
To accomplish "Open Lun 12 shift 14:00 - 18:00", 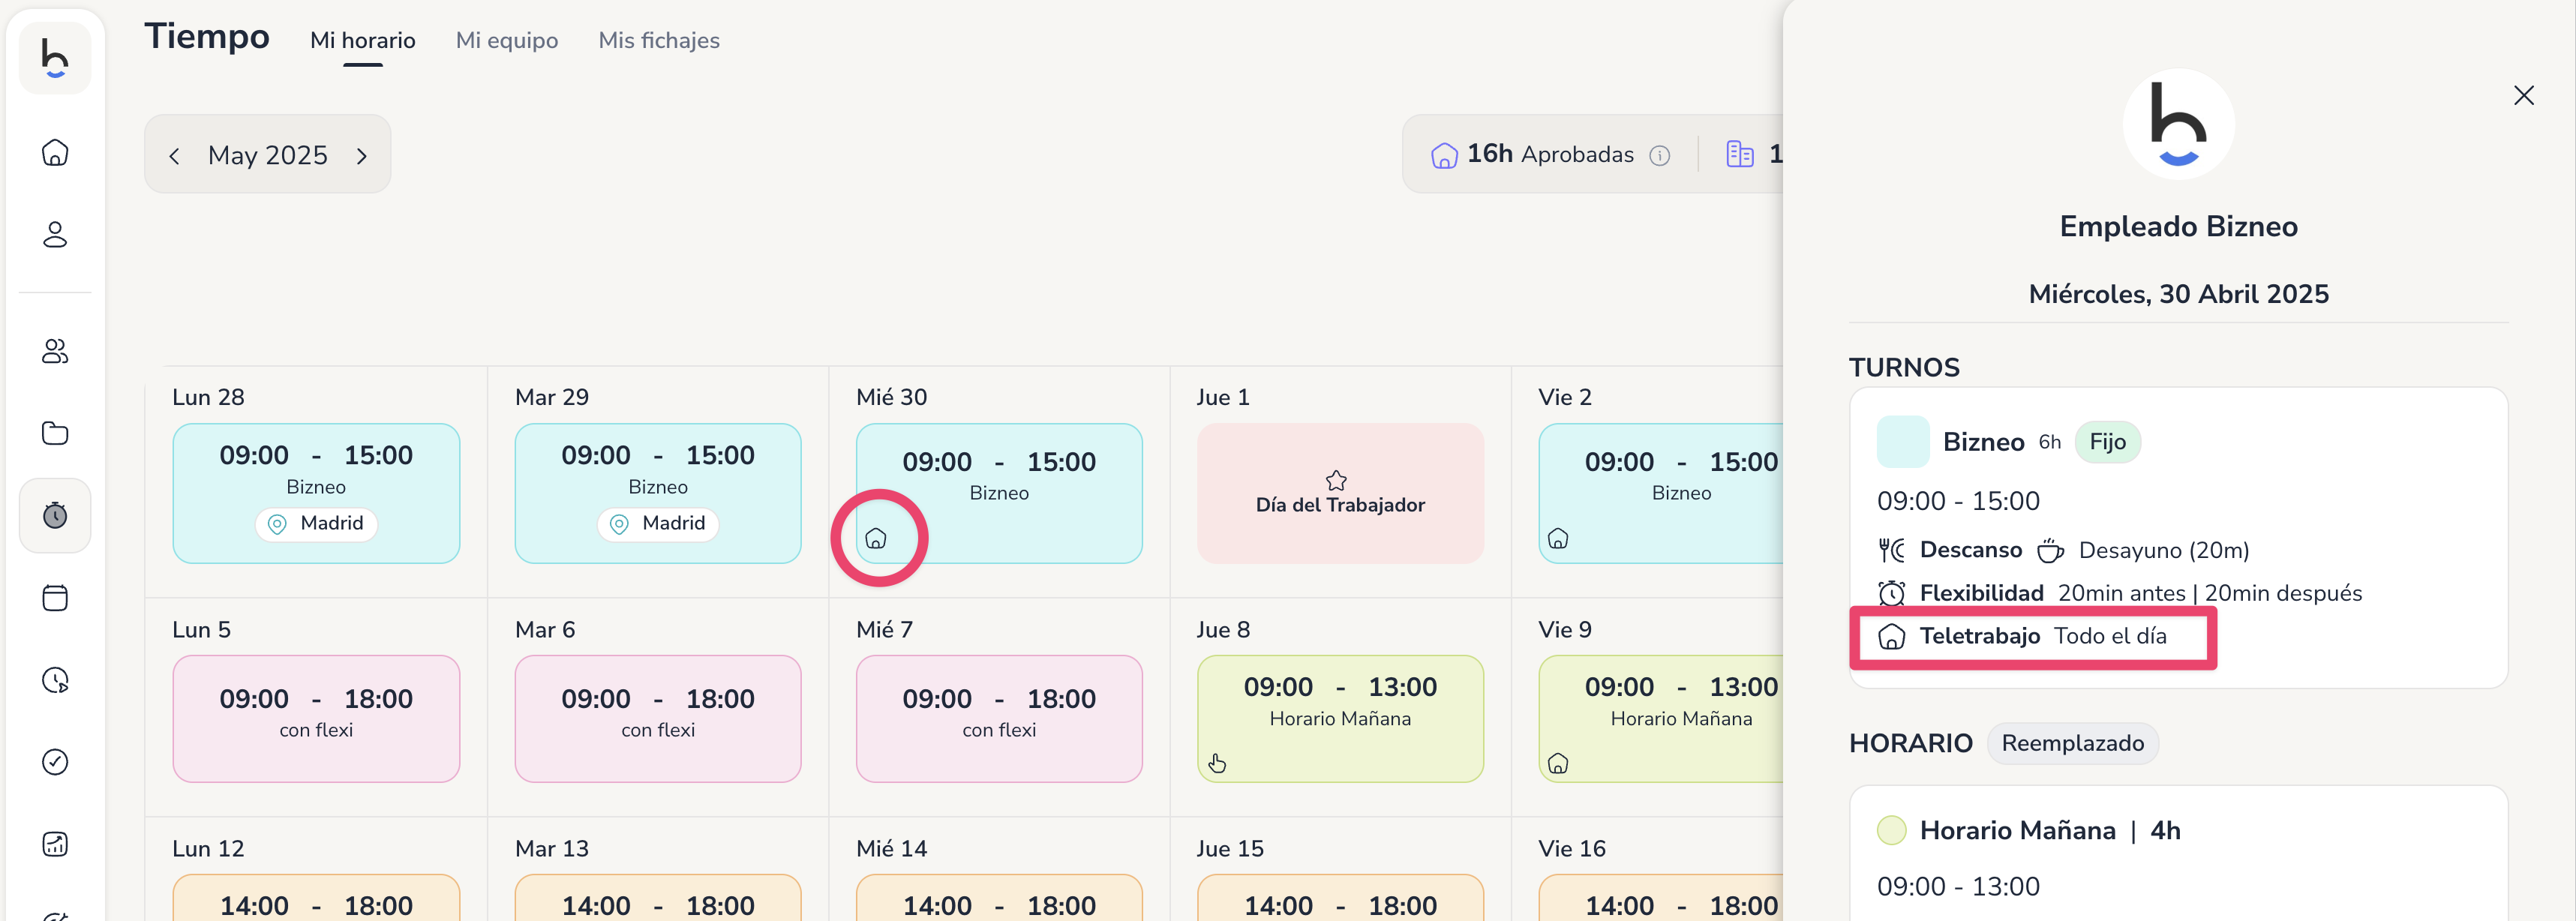I will click(x=316, y=898).
